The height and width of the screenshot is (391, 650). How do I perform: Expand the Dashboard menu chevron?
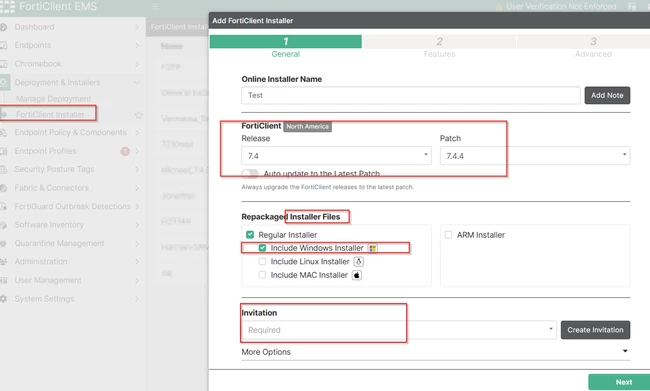point(137,27)
